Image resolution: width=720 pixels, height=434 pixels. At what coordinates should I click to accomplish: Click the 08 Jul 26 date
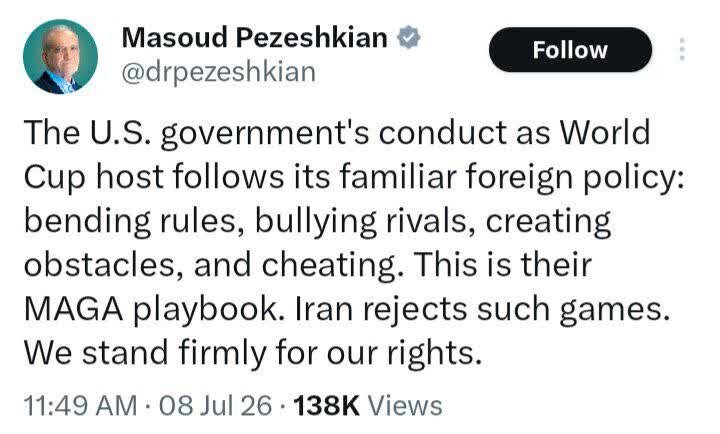tap(215, 406)
